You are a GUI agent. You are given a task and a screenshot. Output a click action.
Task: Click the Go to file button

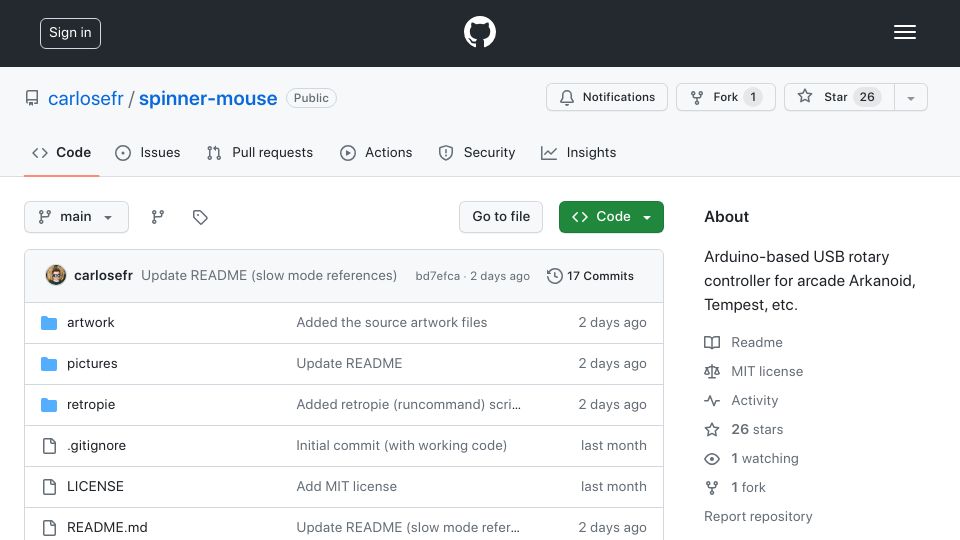point(501,217)
